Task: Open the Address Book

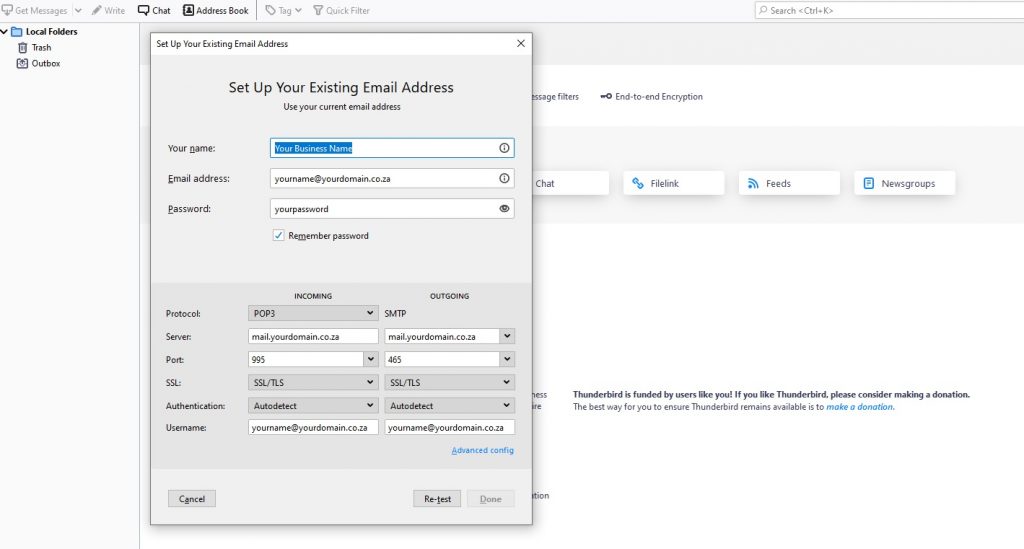Action: [x=216, y=10]
